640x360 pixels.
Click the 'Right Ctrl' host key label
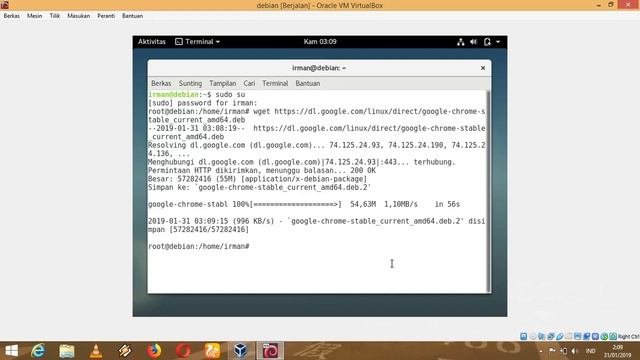coord(629,336)
